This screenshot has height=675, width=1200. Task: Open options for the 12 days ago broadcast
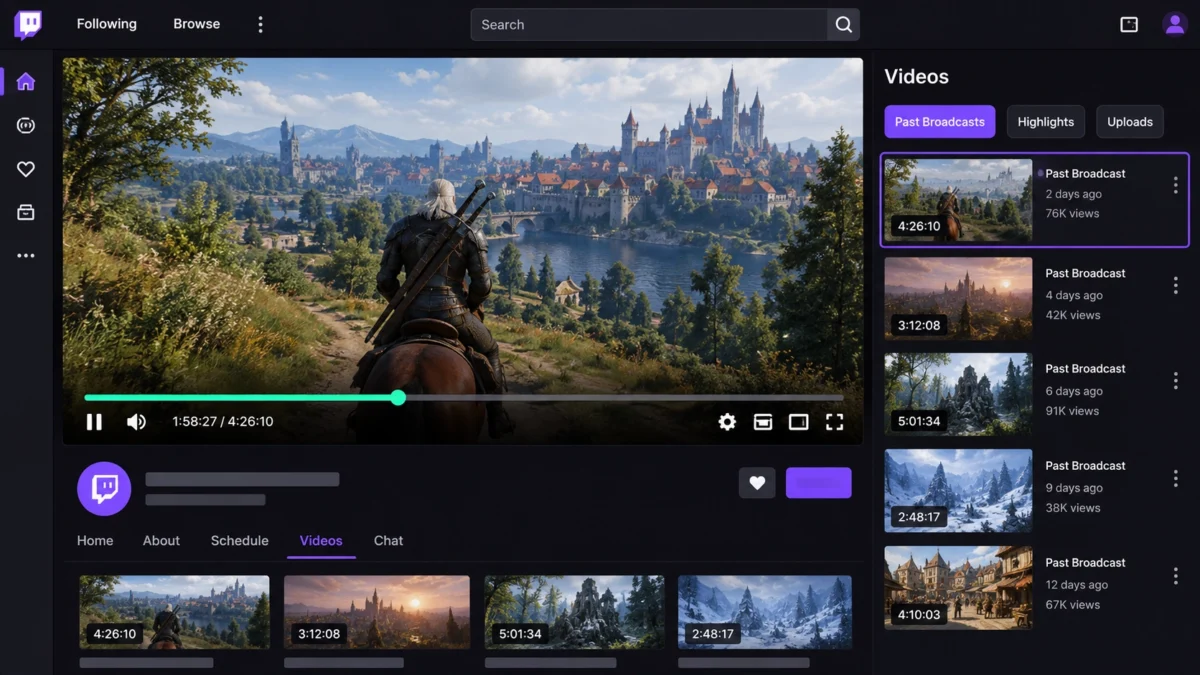[1175, 576]
